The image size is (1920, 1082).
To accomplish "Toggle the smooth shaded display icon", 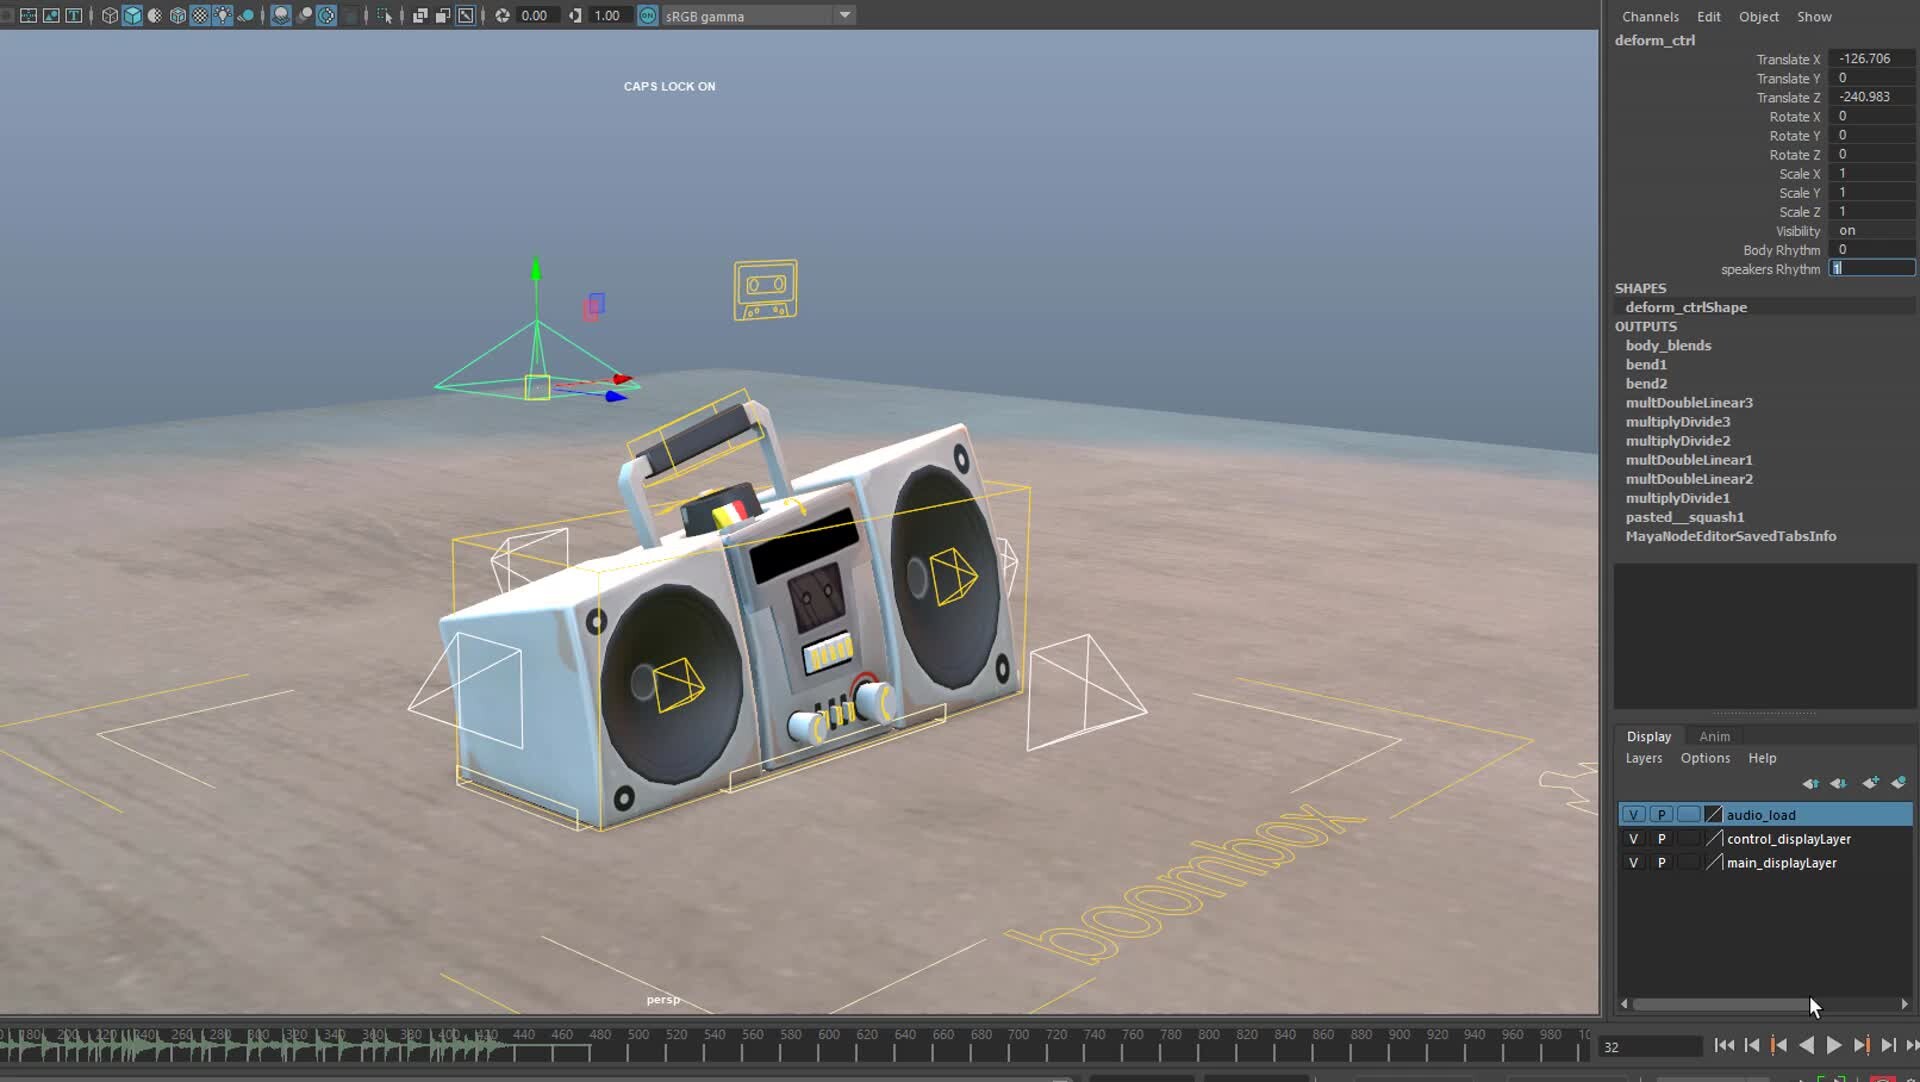I will click(133, 15).
